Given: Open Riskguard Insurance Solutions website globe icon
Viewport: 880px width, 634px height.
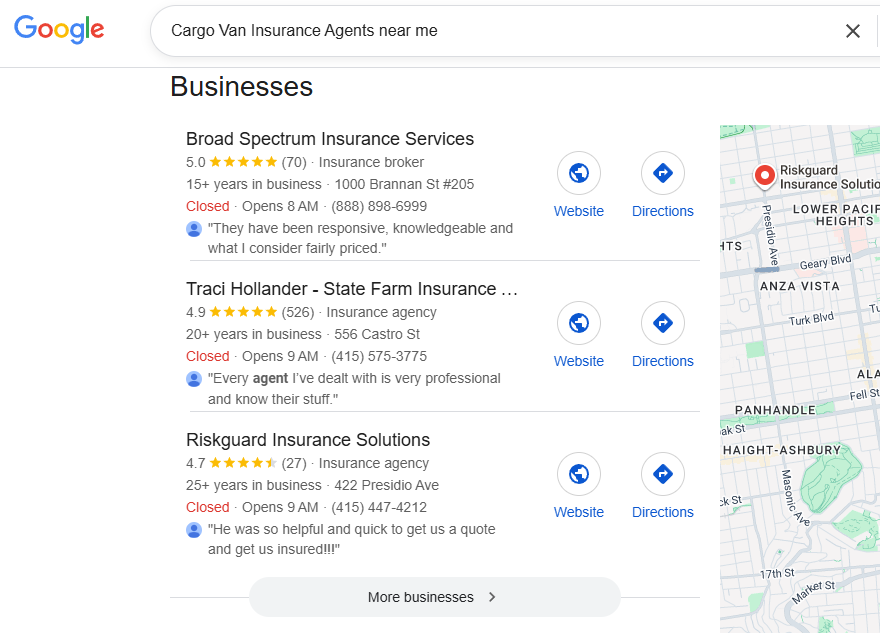Looking at the screenshot, I should [x=579, y=475].
